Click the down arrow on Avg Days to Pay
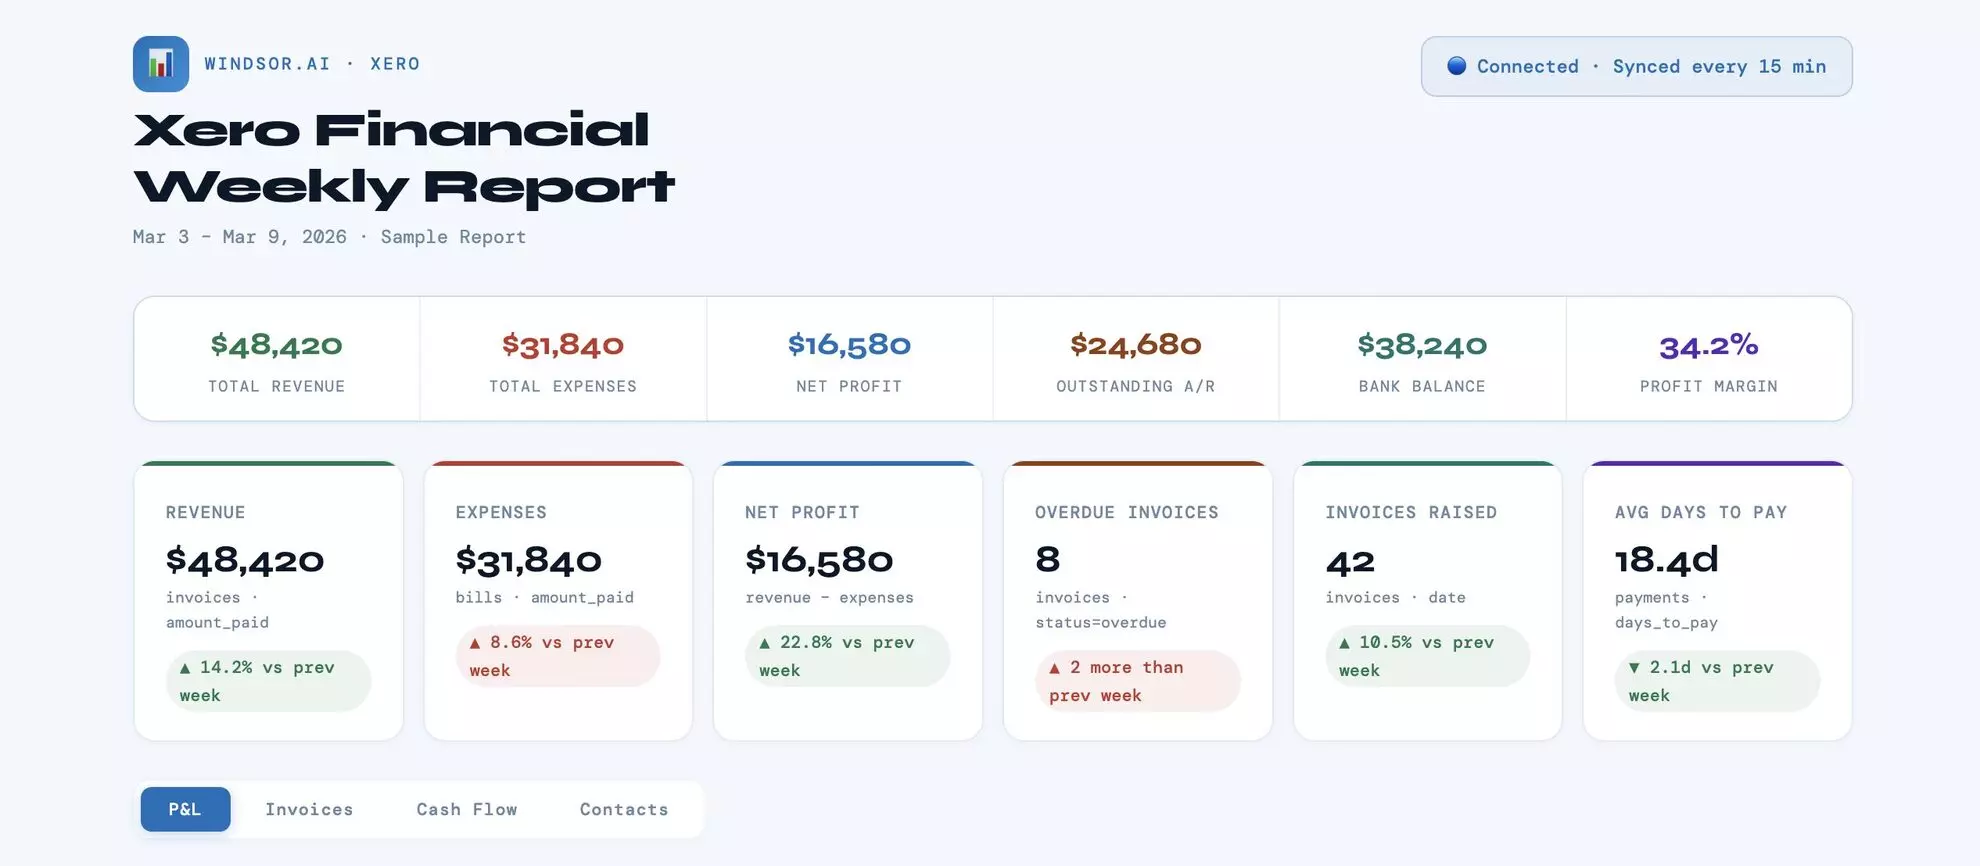This screenshot has width=1980, height=866. 1634,667
